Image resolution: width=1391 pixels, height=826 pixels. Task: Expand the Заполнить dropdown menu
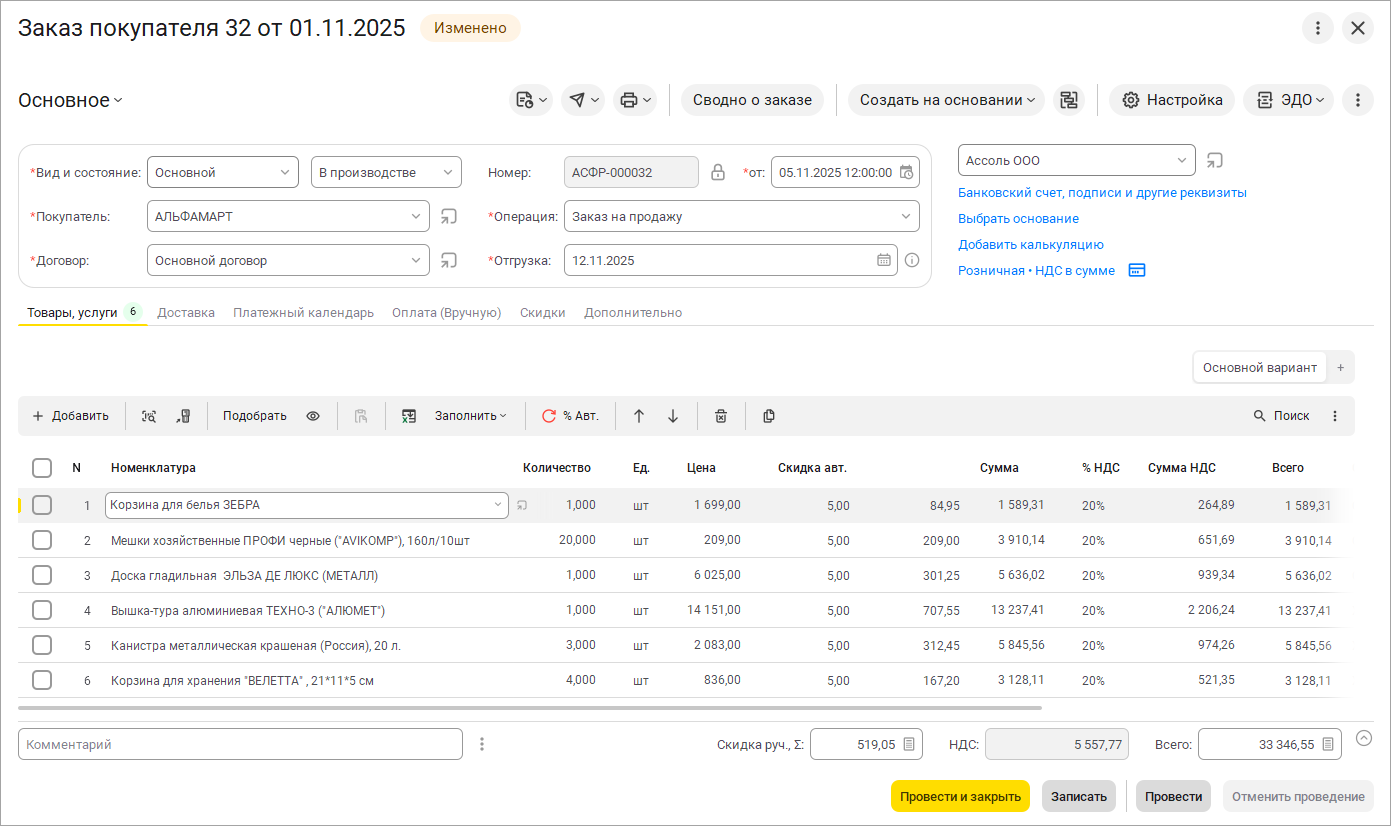click(x=470, y=416)
